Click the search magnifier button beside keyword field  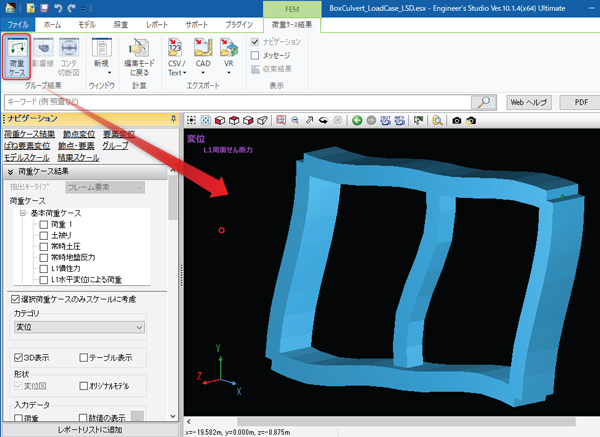[x=484, y=102]
